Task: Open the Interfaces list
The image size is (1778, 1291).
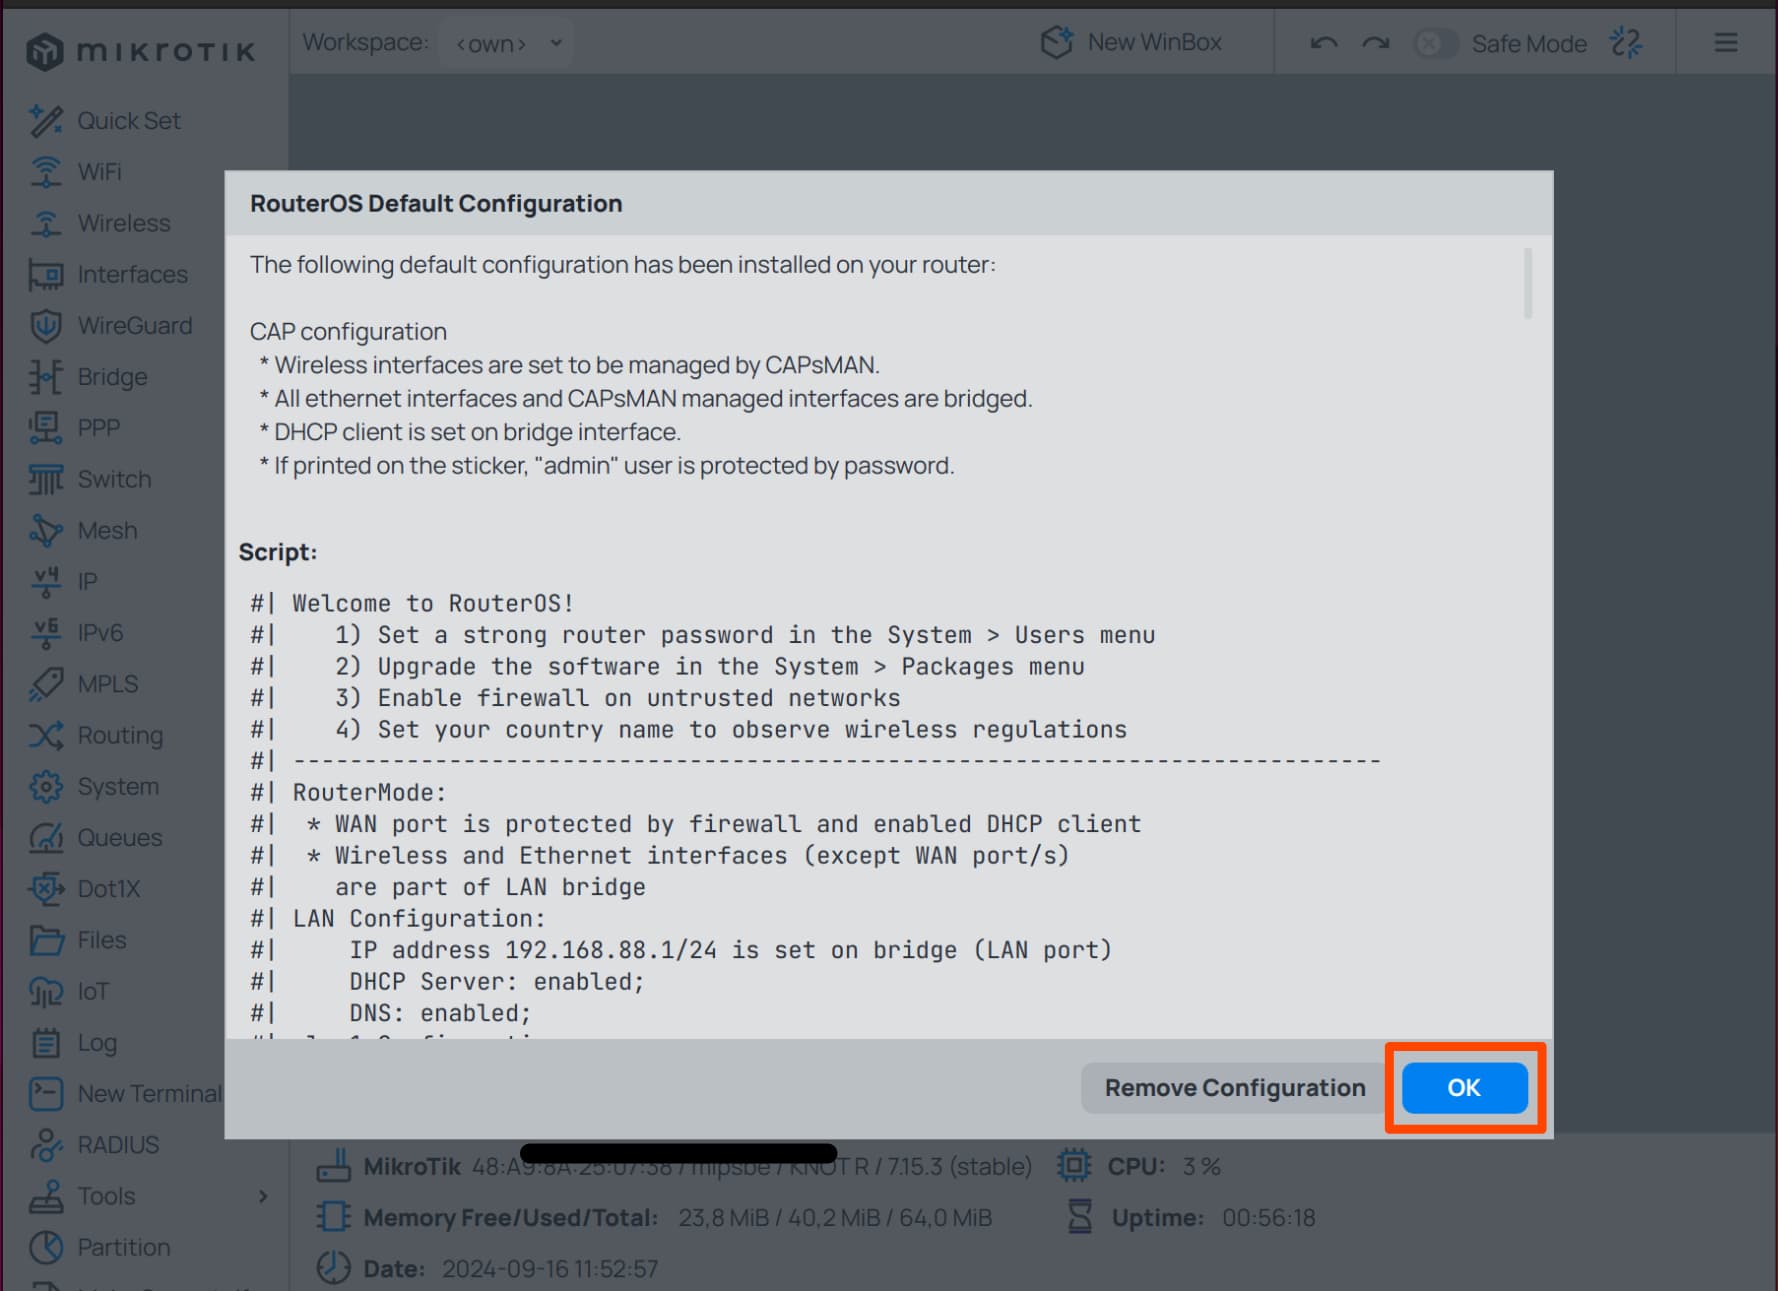Action: (x=132, y=274)
